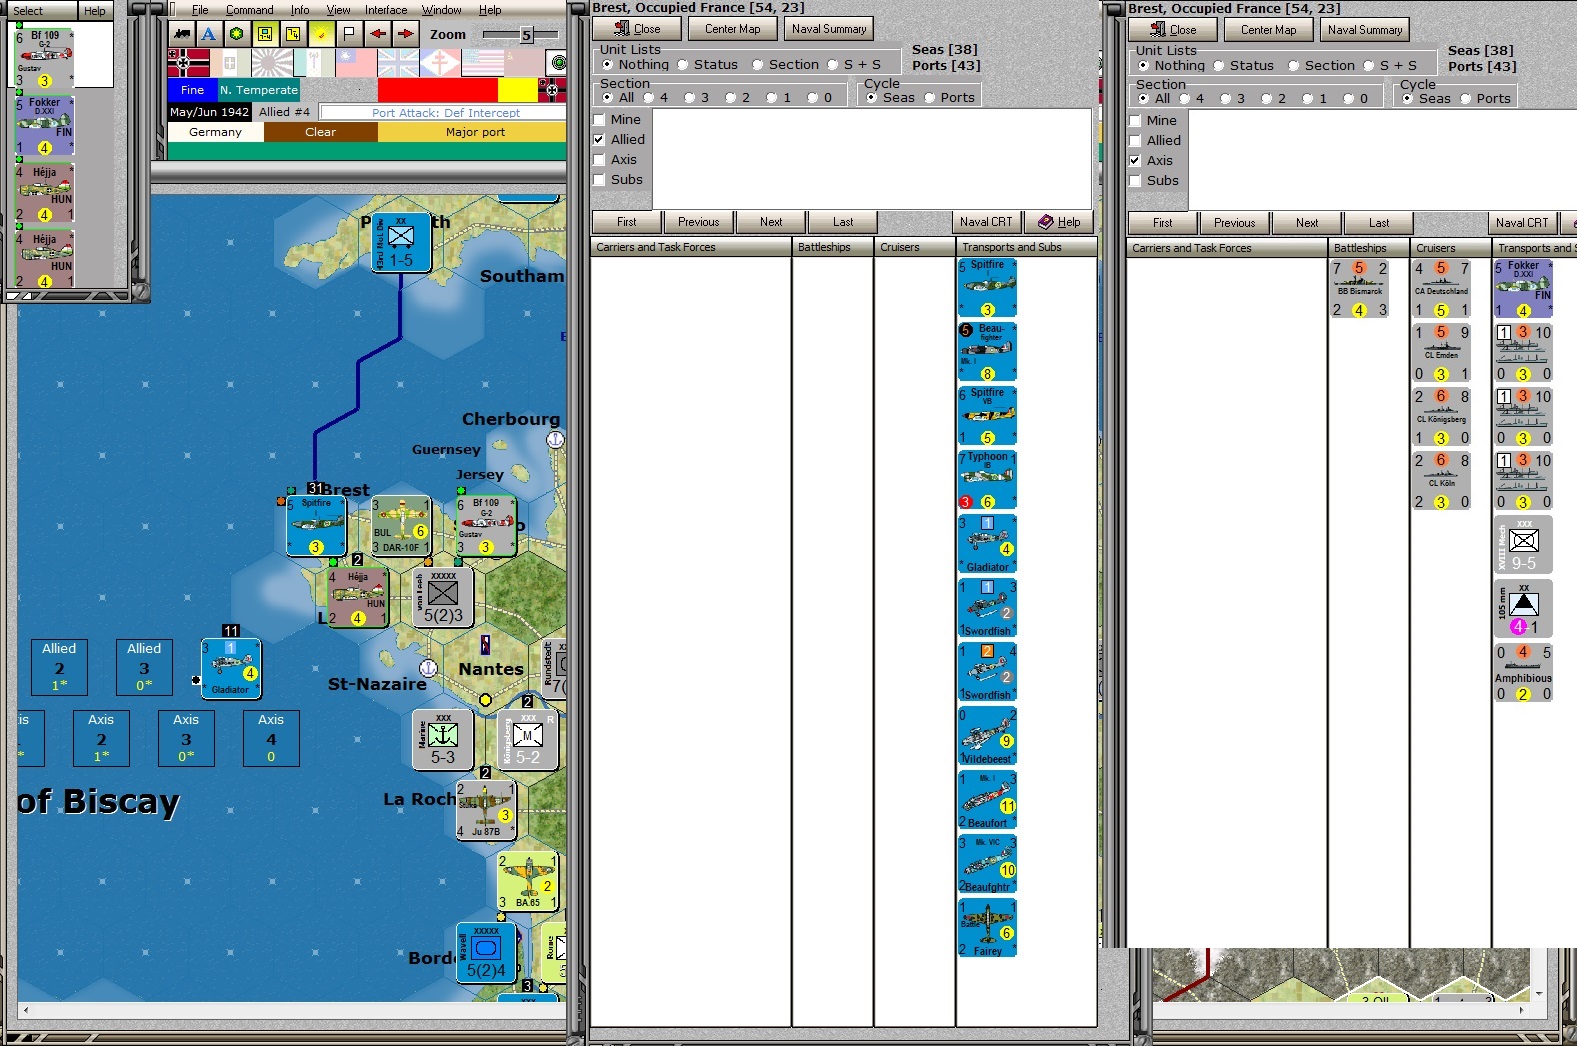Select the German flag in the flag bar
1577x1046 pixels.
click(189, 63)
